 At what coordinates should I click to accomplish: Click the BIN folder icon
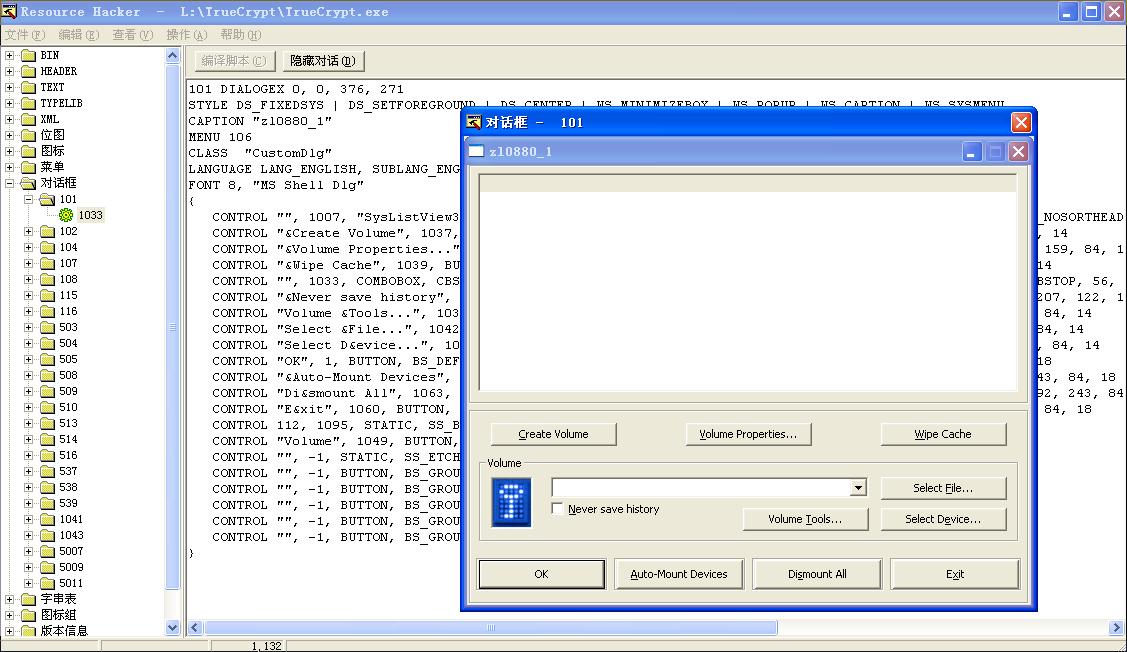(x=28, y=55)
